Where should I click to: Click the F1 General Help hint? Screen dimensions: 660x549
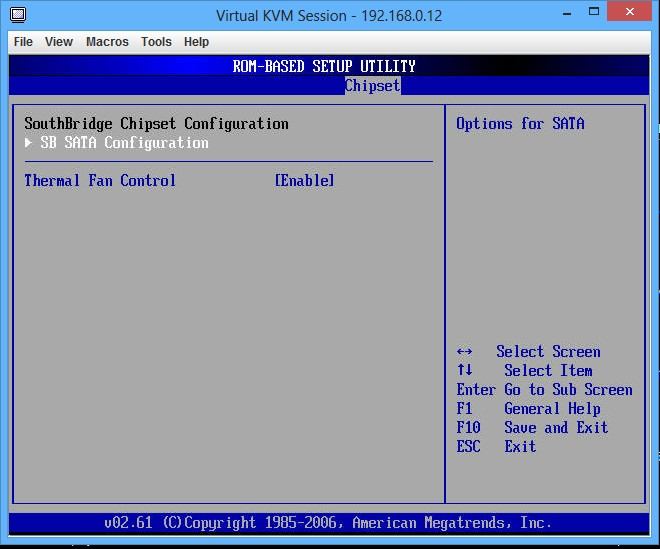coord(528,408)
